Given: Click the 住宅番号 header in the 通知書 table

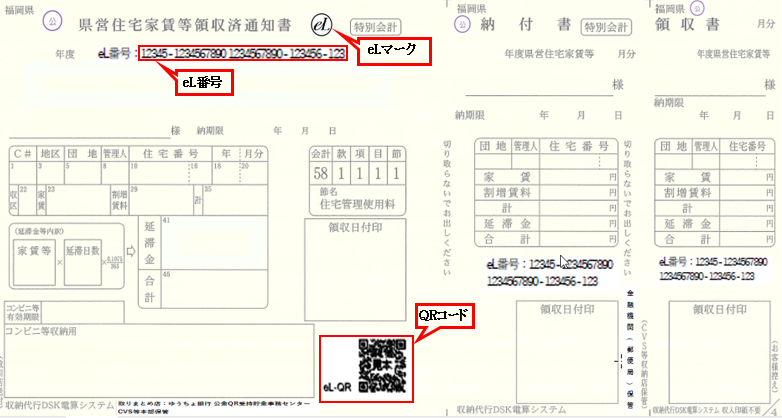Looking at the screenshot, I should tap(171, 154).
